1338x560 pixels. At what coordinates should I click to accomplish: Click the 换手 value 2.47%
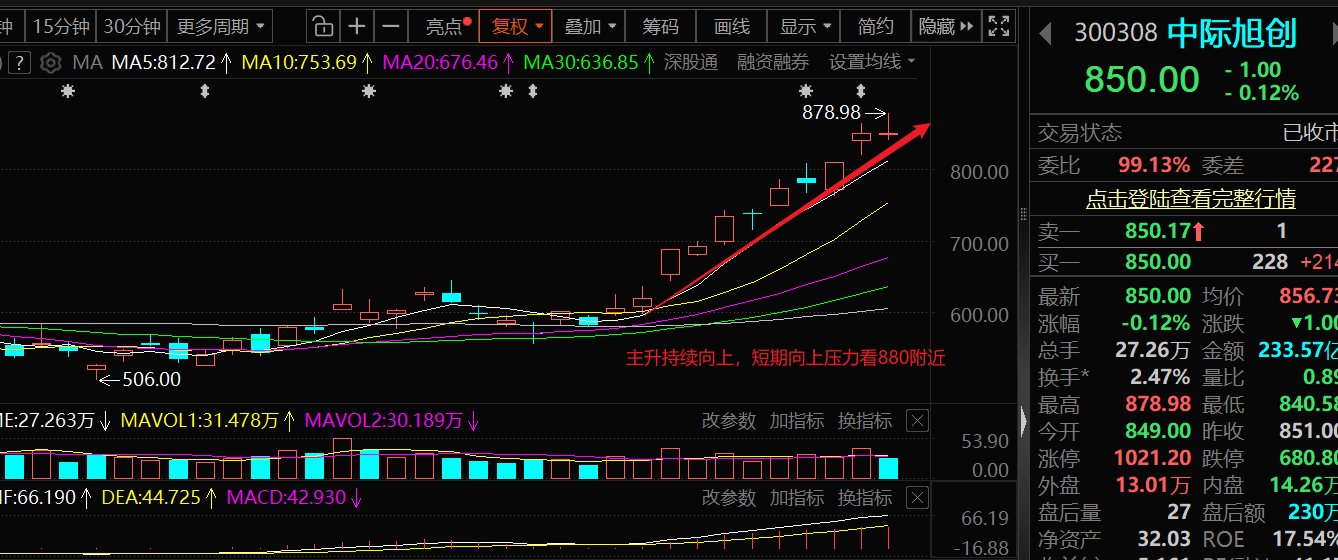click(1160, 377)
